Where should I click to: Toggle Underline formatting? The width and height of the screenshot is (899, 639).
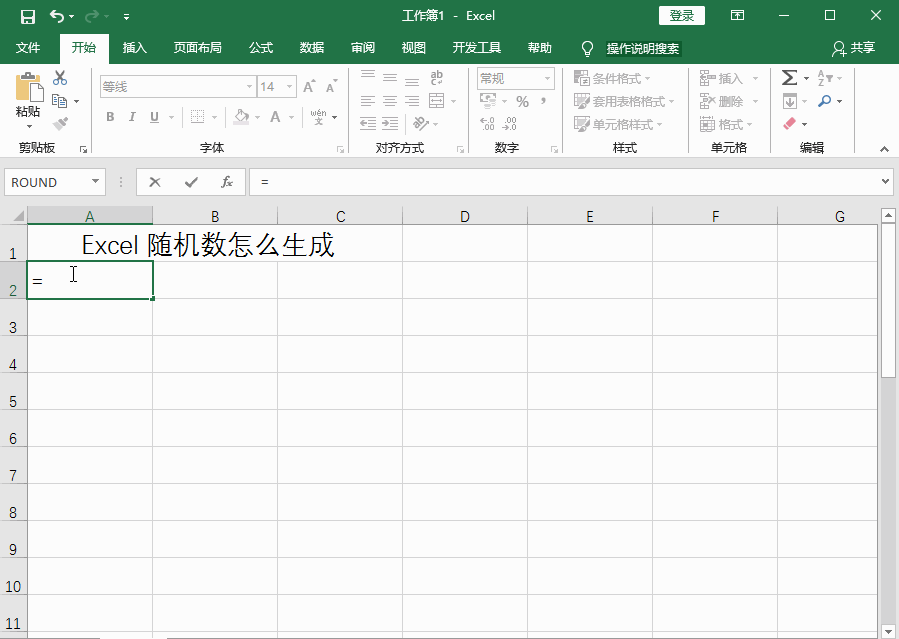coord(154,117)
